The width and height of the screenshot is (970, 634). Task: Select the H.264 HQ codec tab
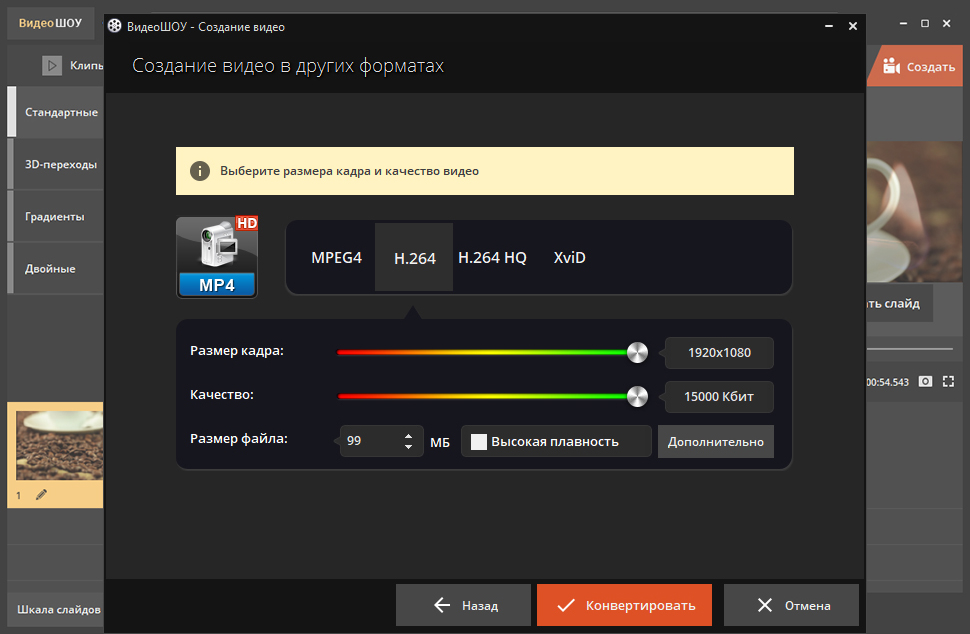[492, 257]
